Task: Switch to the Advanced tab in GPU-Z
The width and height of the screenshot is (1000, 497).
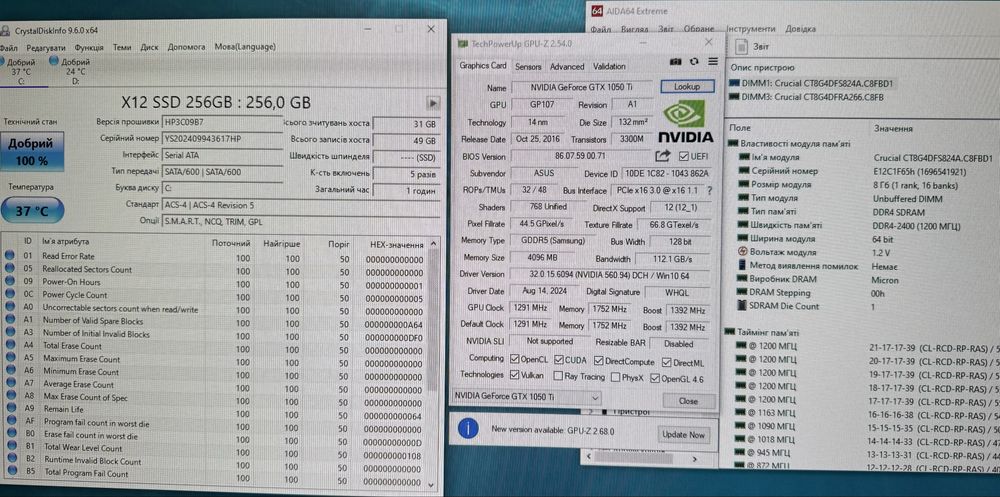Action: pos(567,66)
